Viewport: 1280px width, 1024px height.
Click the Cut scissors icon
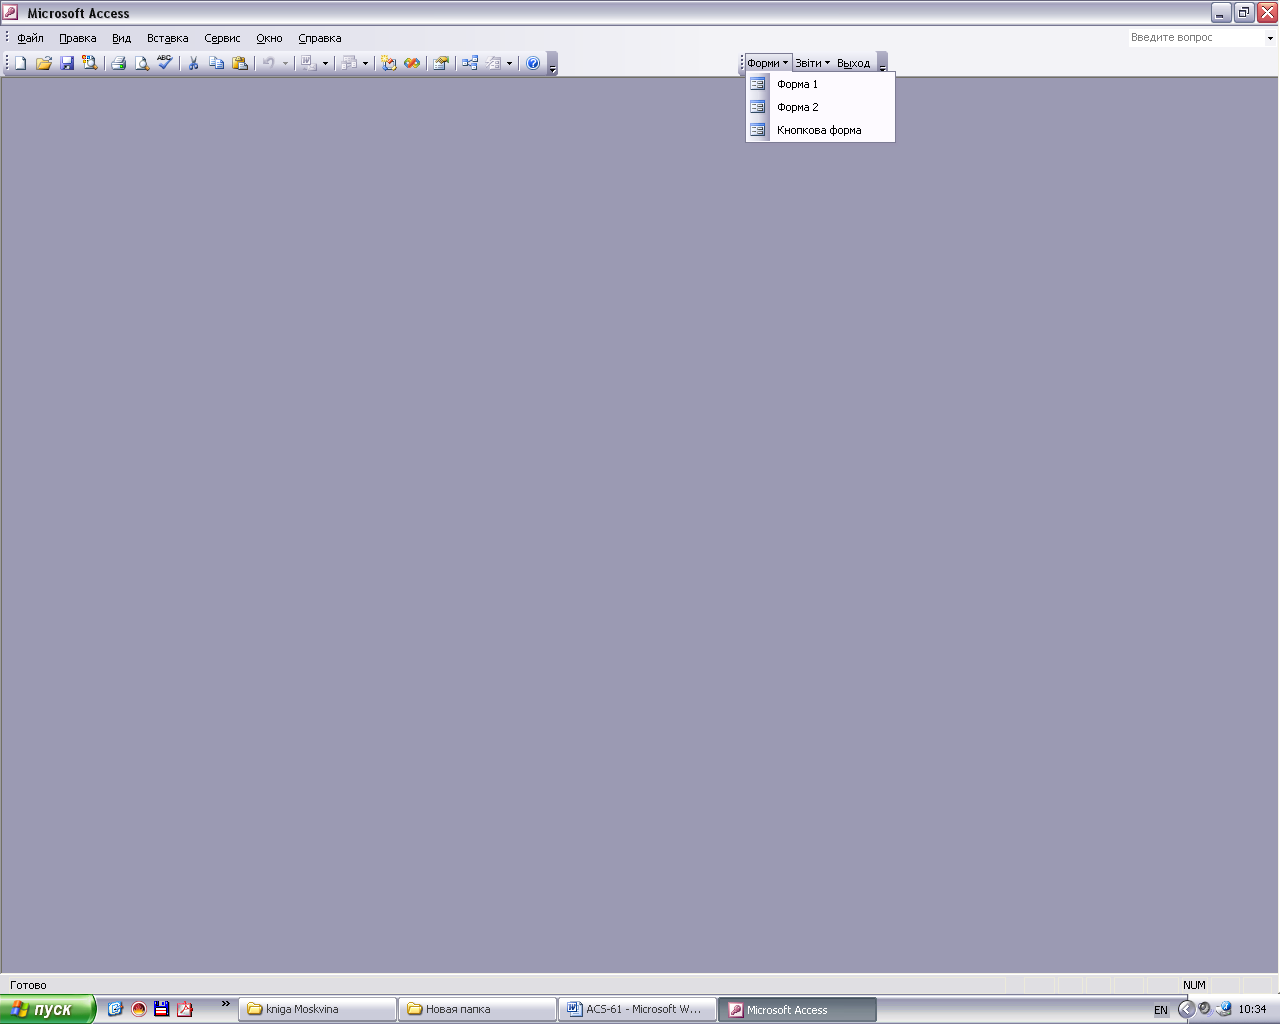tap(194, 63)
